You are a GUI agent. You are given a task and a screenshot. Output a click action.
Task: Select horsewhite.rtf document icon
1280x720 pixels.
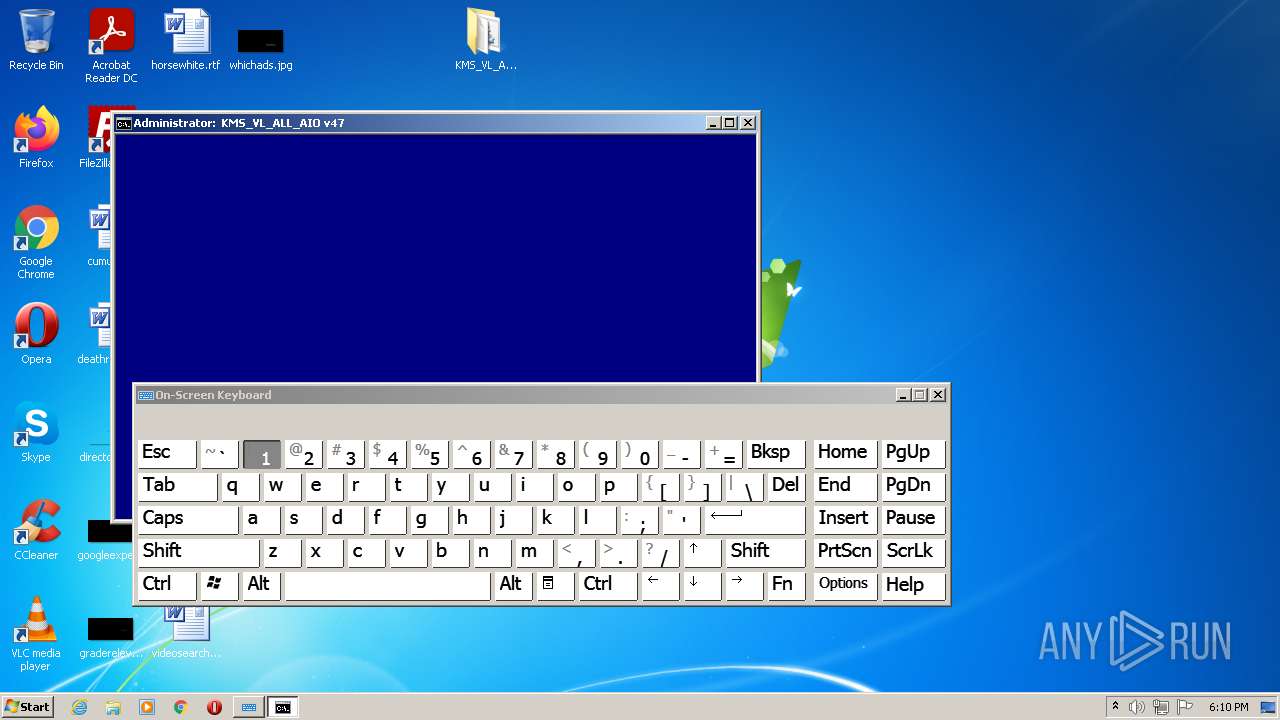tap(186, 41)
